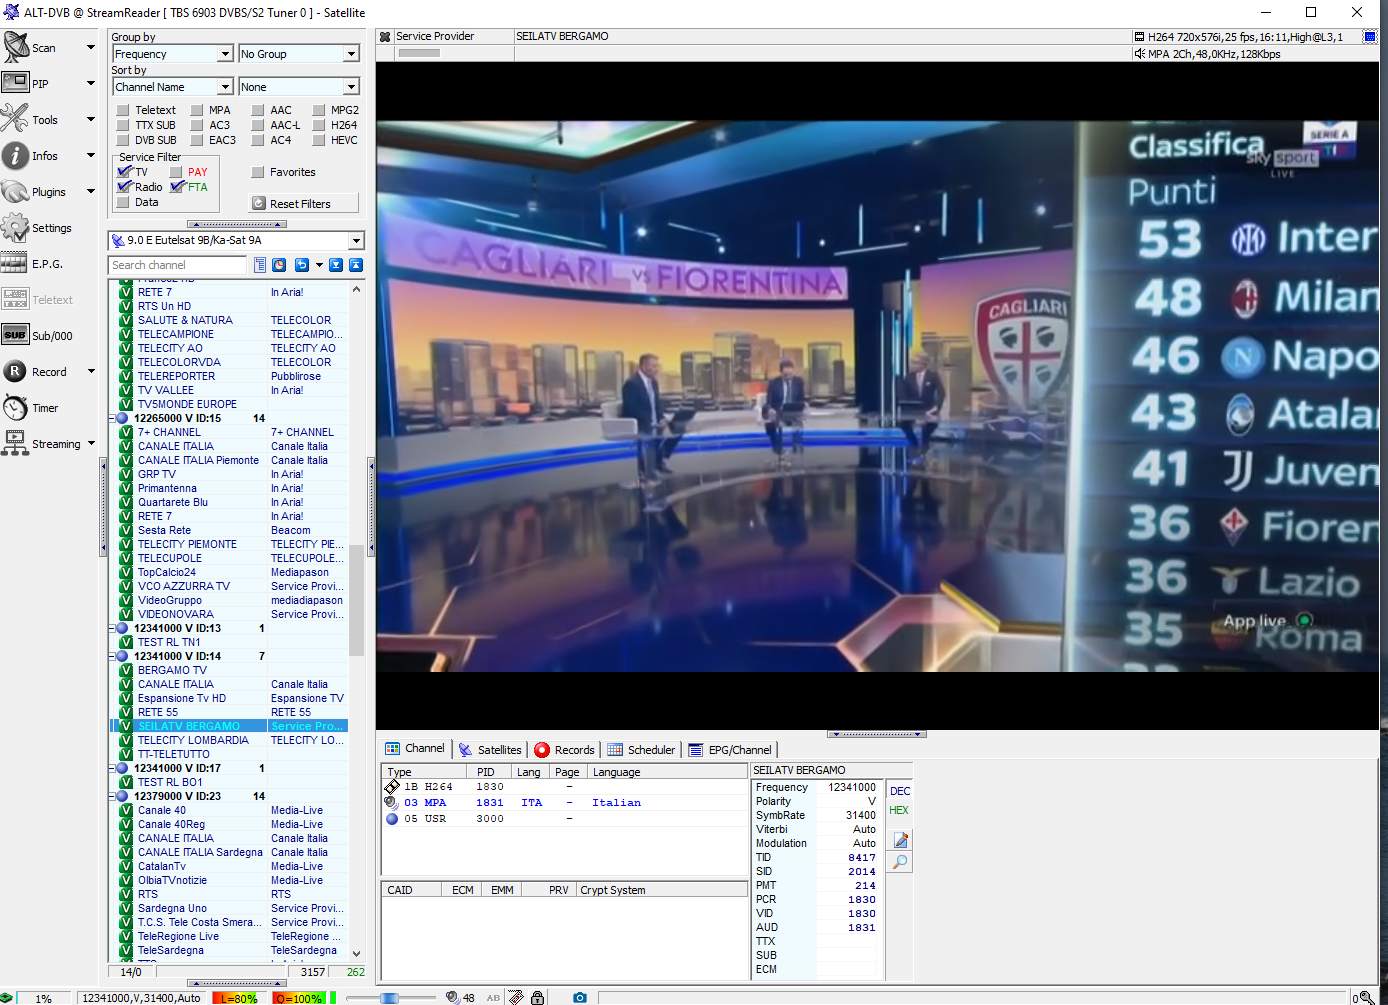Collapse the 12379000 V ID:23 transponder node
This screenshot has width=1388, height=1005.
[113, 796]
